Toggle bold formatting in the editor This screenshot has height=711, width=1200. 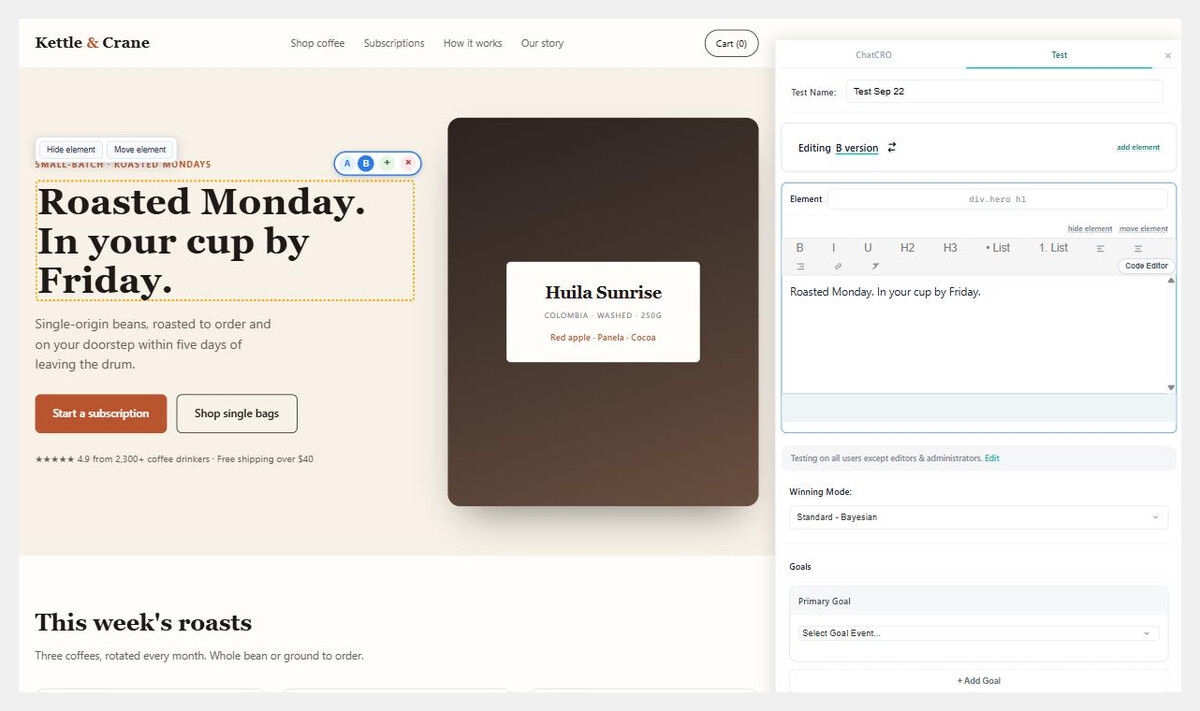(x=799, y=248)
